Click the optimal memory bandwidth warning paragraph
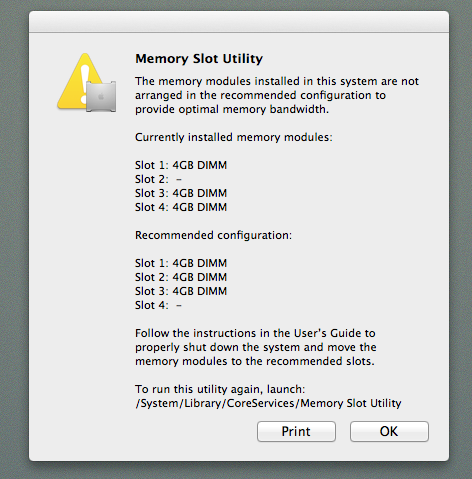Image resolution: width=472 pixels, height=479 pixels. tap(277, 95)
